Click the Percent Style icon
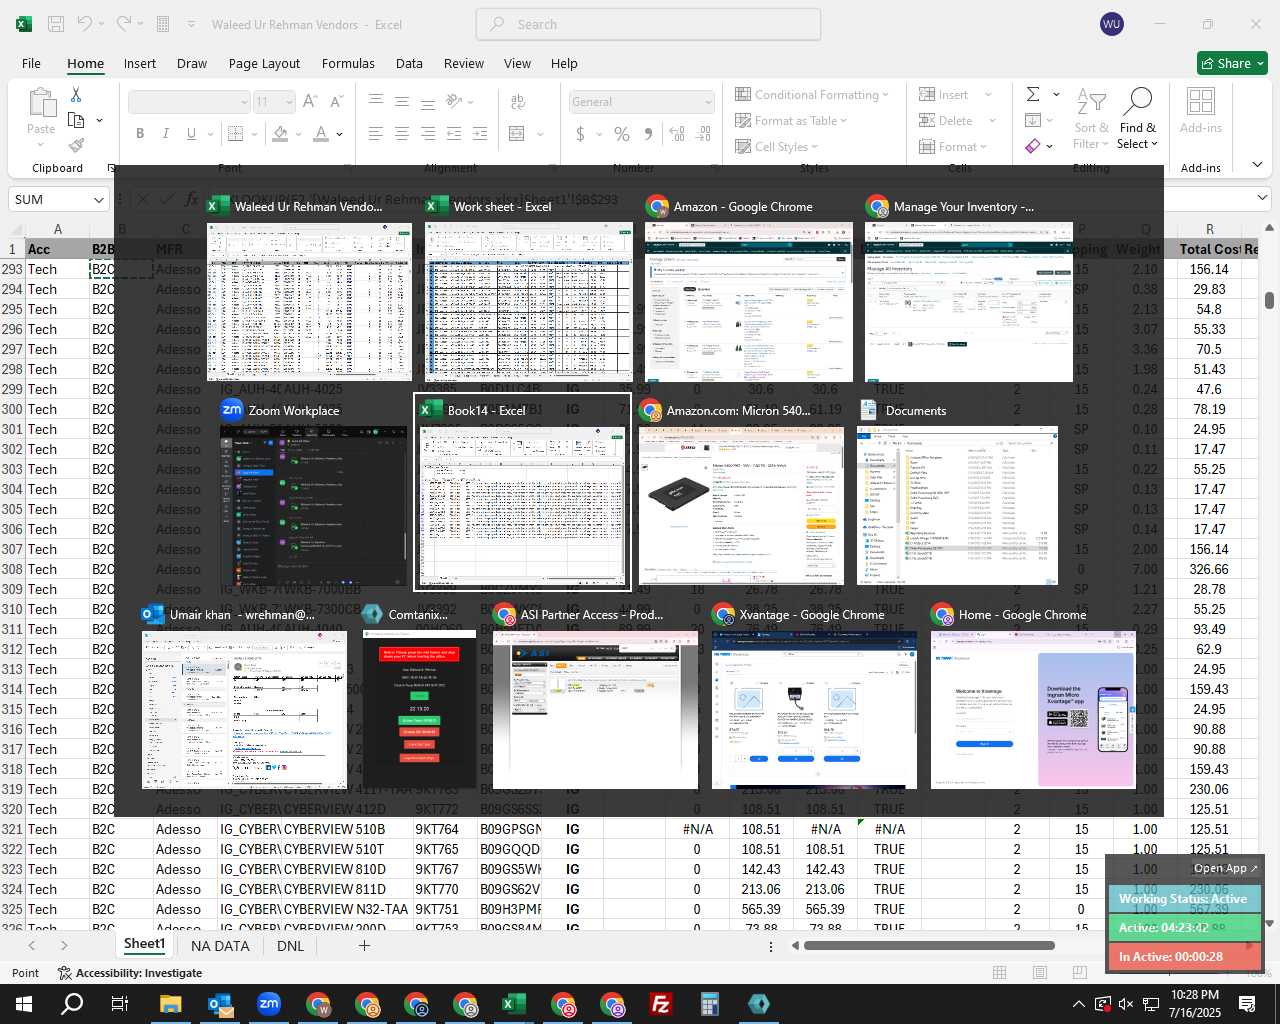 click(x=622, y=134)
